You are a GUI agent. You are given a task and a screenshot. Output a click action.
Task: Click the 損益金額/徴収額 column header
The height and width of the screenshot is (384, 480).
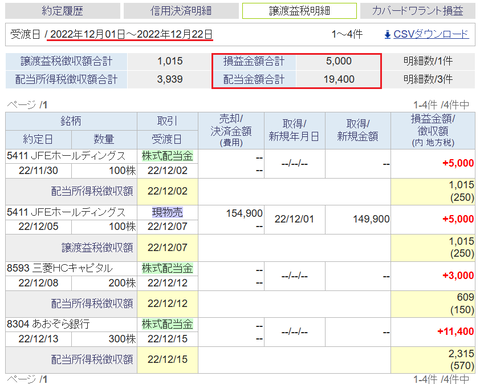point(433,131)
